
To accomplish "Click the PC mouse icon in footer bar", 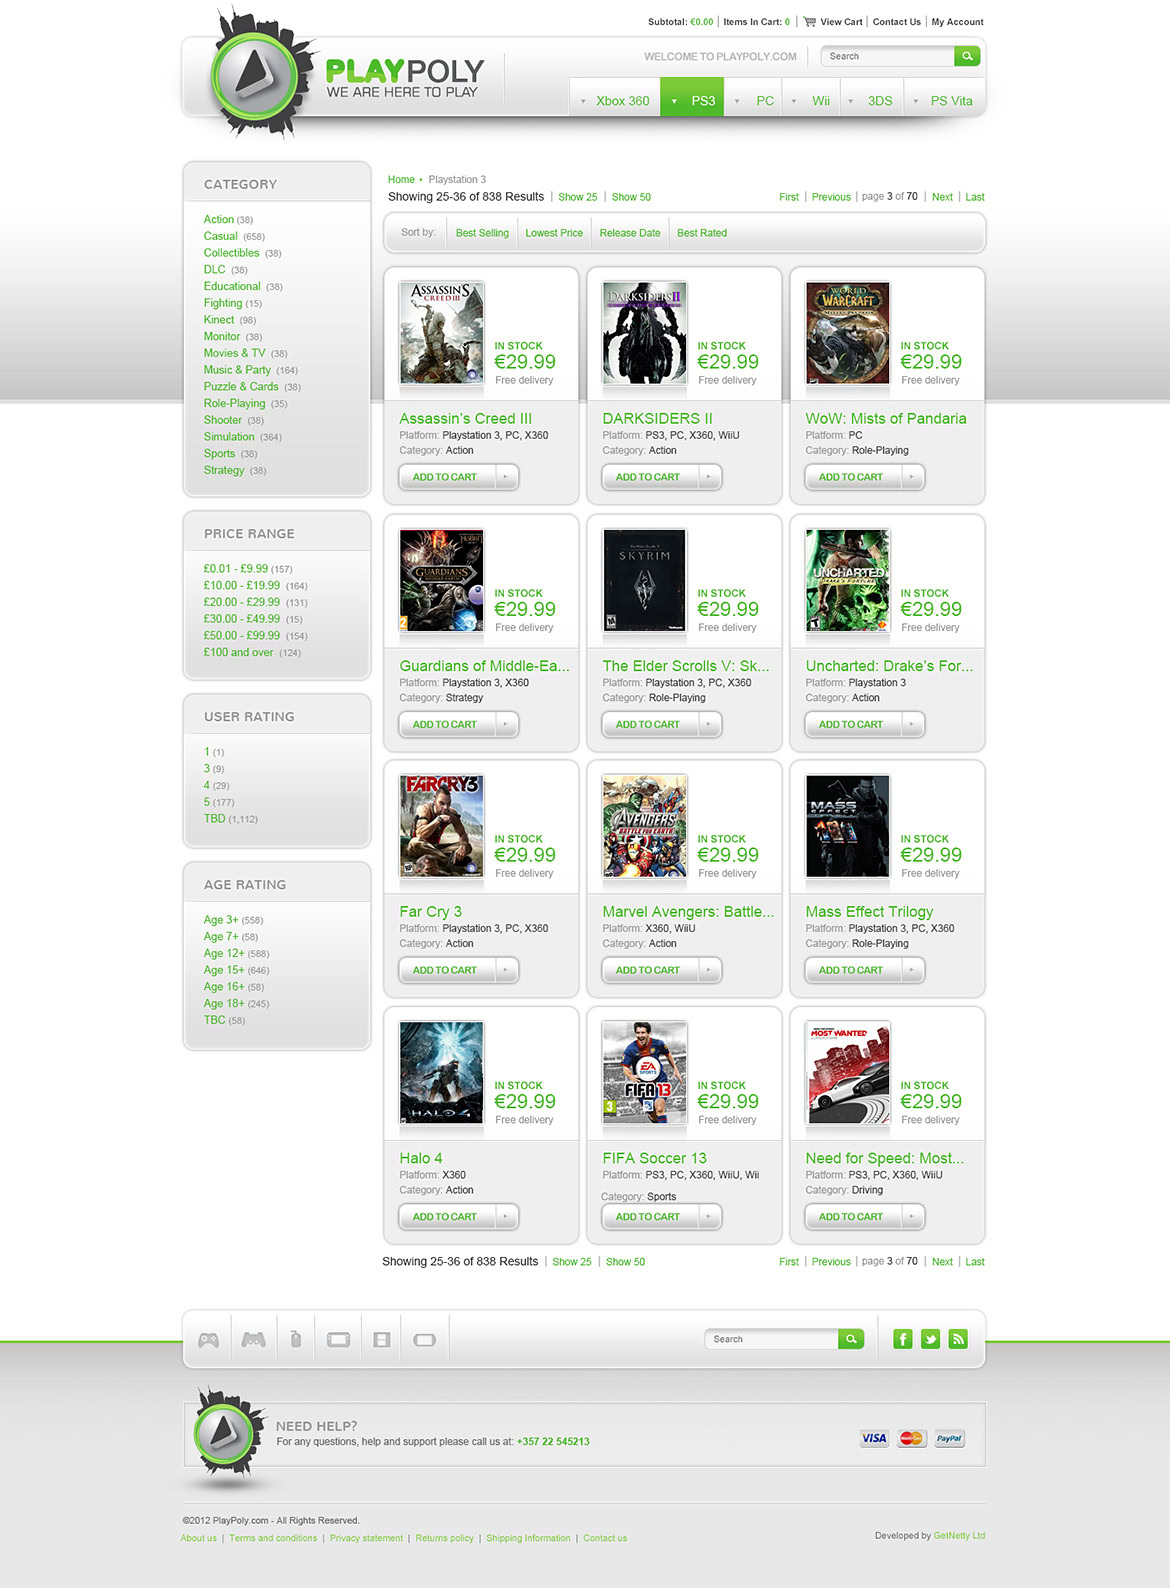I will point(296,1339).
